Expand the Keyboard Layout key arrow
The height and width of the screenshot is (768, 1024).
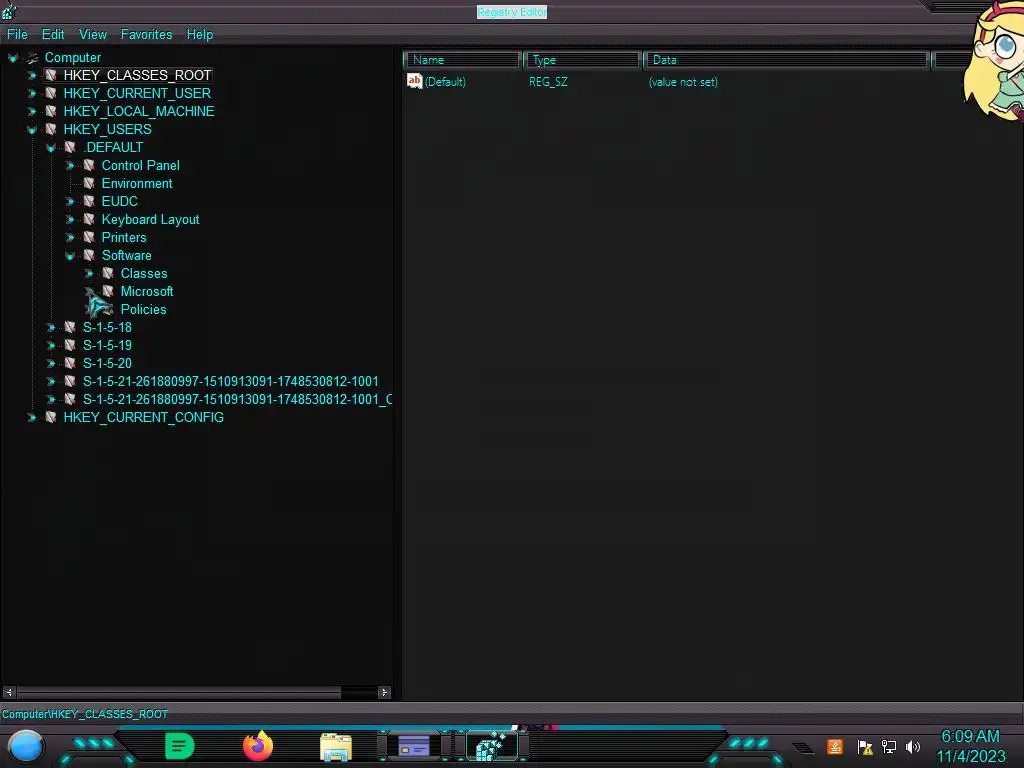pos(70,220)
